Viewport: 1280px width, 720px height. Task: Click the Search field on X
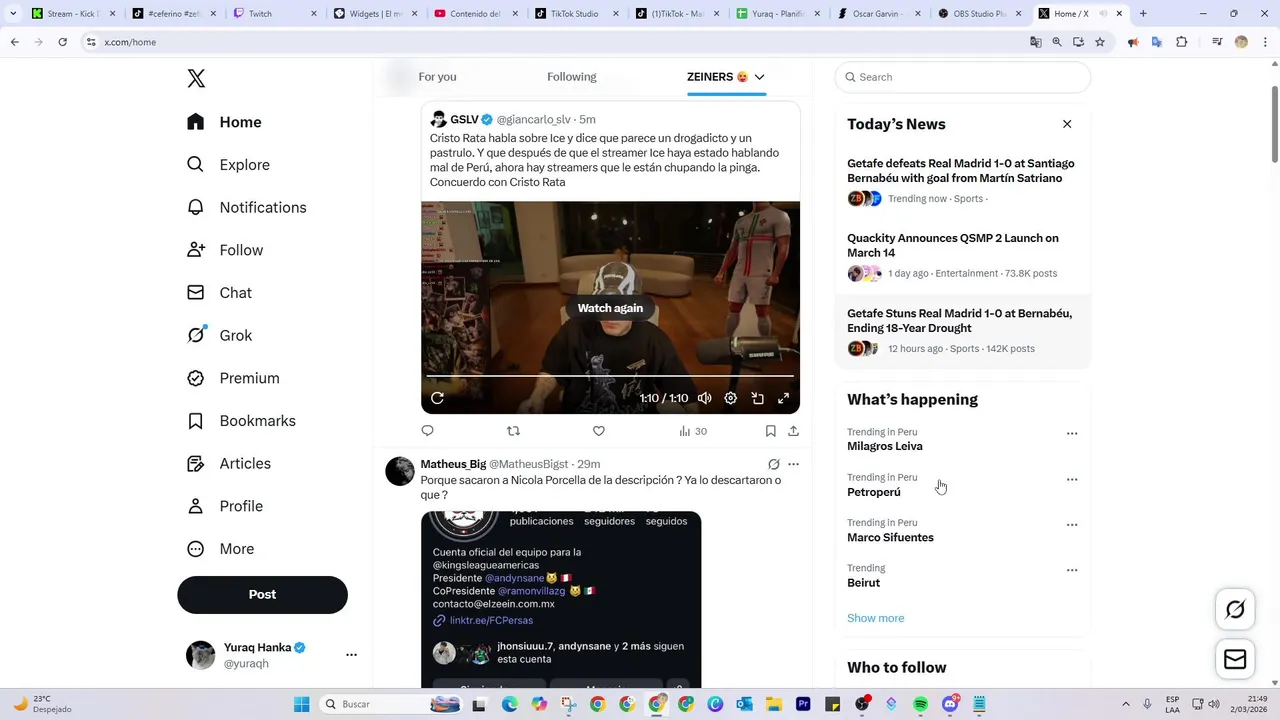[x=963, y=77]
